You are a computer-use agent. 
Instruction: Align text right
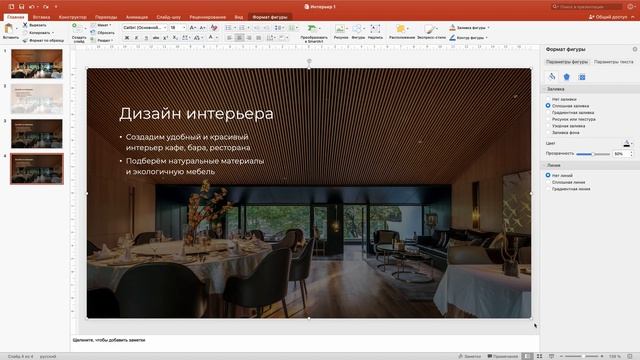[x=249, y=38]
